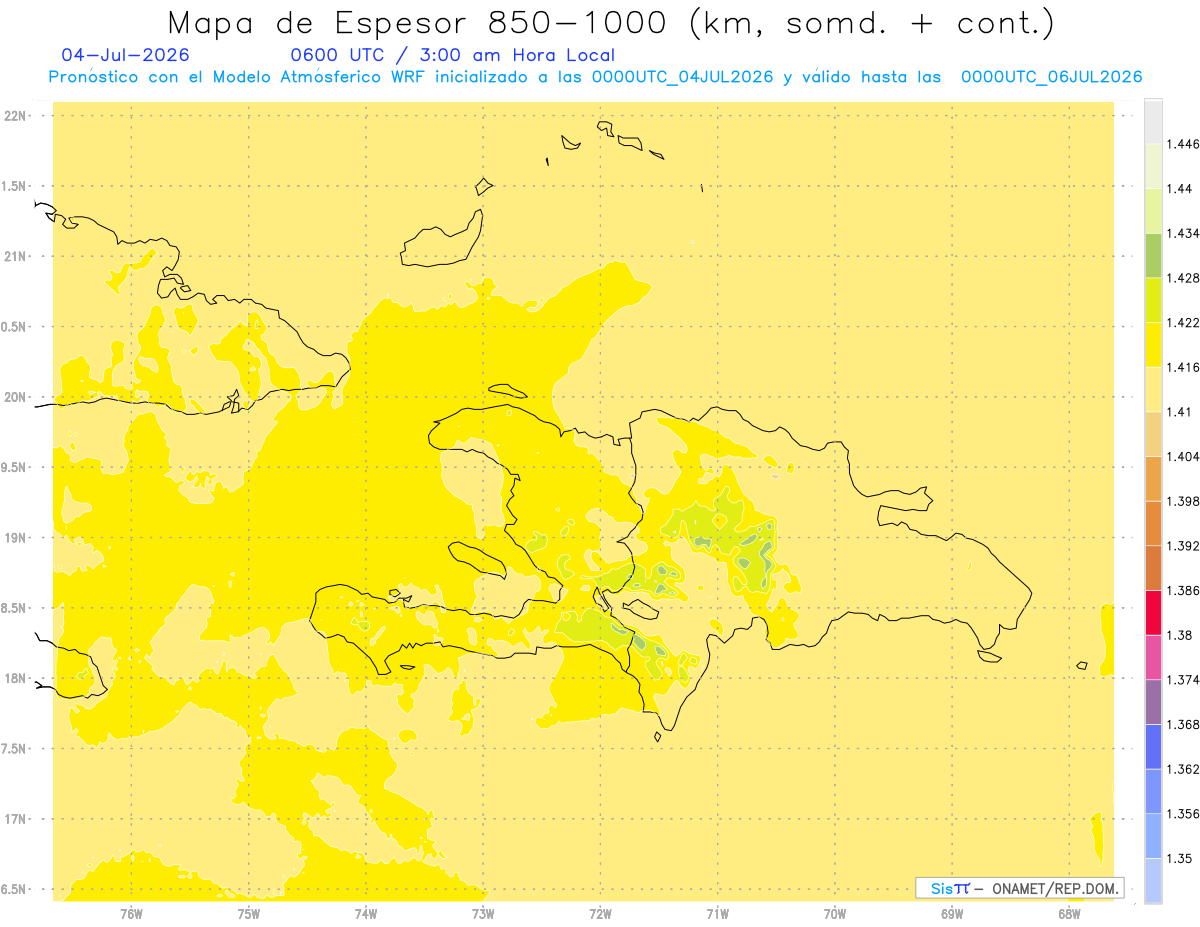Viewport: 1200px width, 927px height.
Task: Click the legend value 1.392
Action: [1182, 546]
